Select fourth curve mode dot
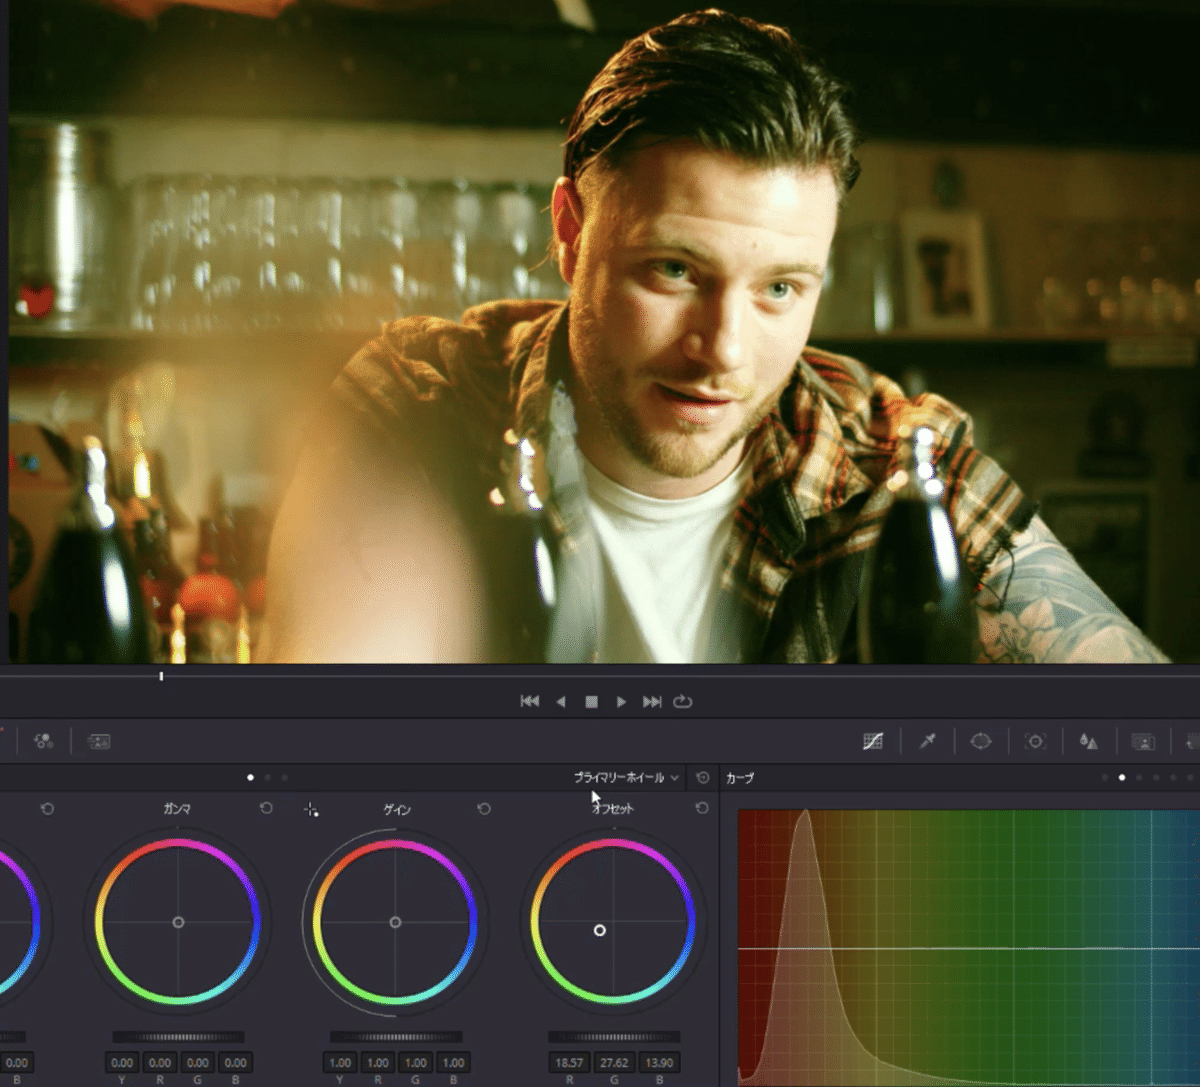Viewport: 1200px width, 1087px height. [1156, 777]
